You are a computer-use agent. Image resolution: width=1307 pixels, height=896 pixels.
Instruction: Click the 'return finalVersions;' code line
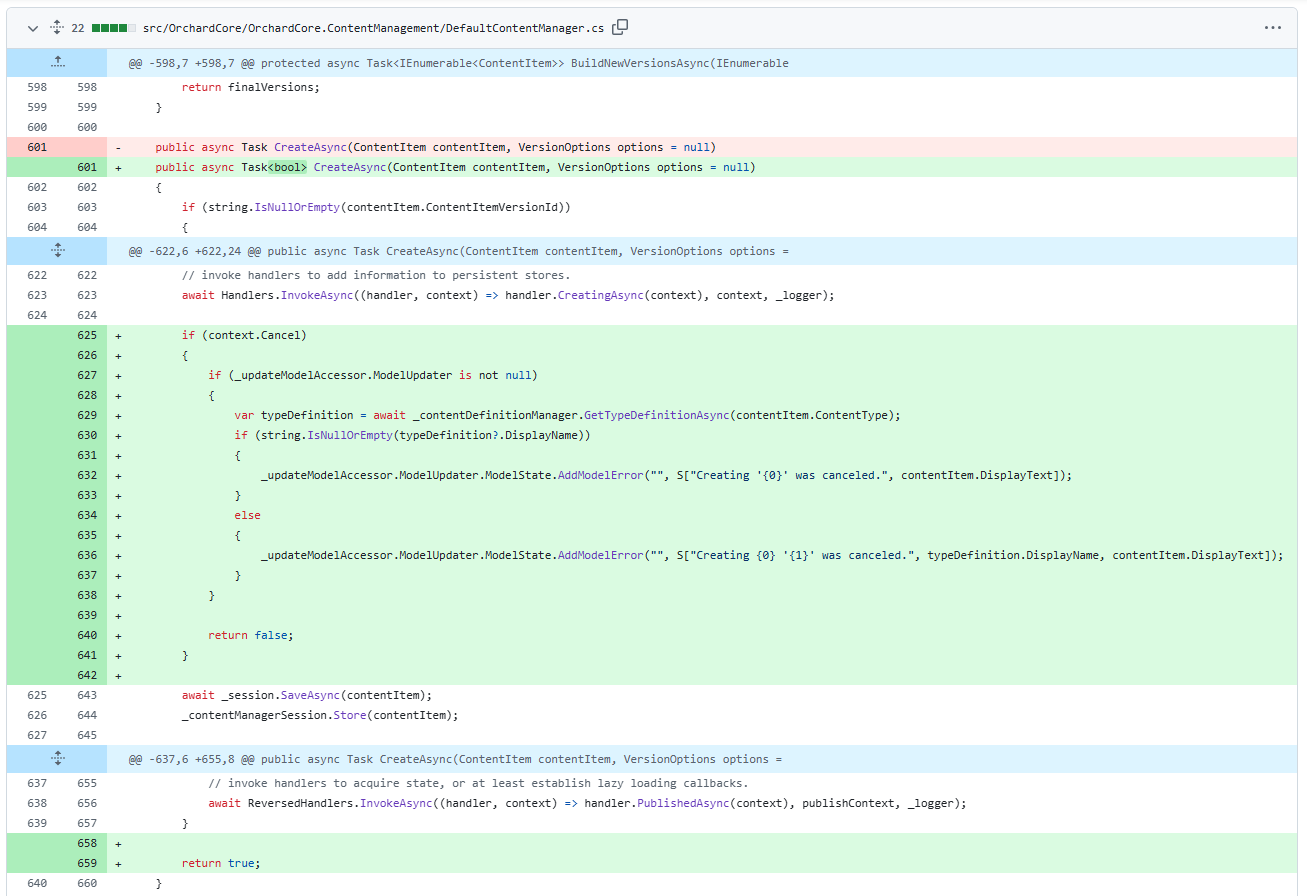click(x=251, y=87)
